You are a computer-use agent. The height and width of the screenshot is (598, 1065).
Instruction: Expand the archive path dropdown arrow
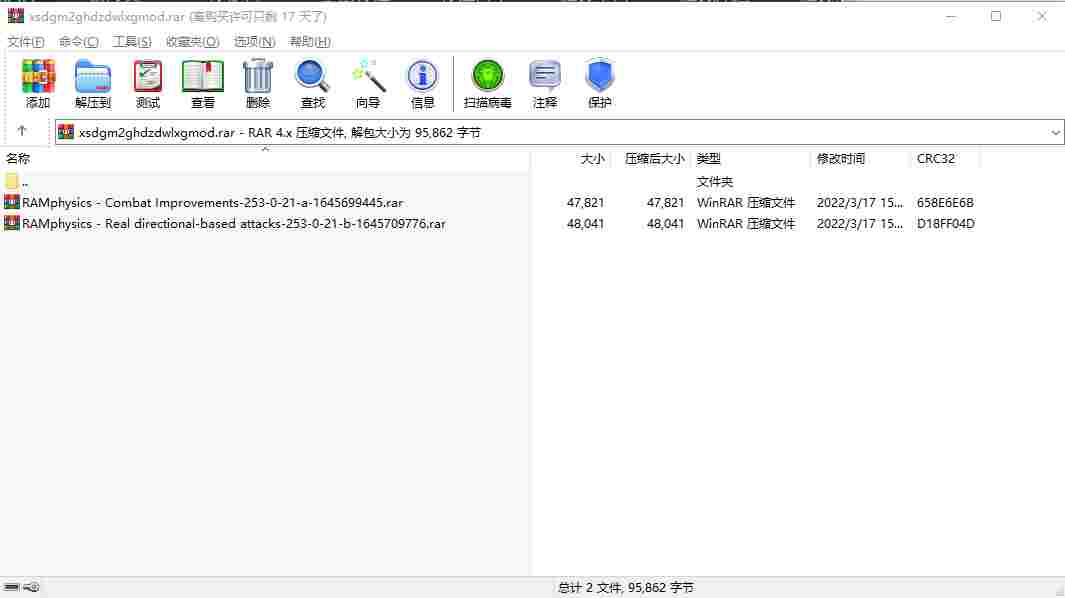tap(1055, 133)
